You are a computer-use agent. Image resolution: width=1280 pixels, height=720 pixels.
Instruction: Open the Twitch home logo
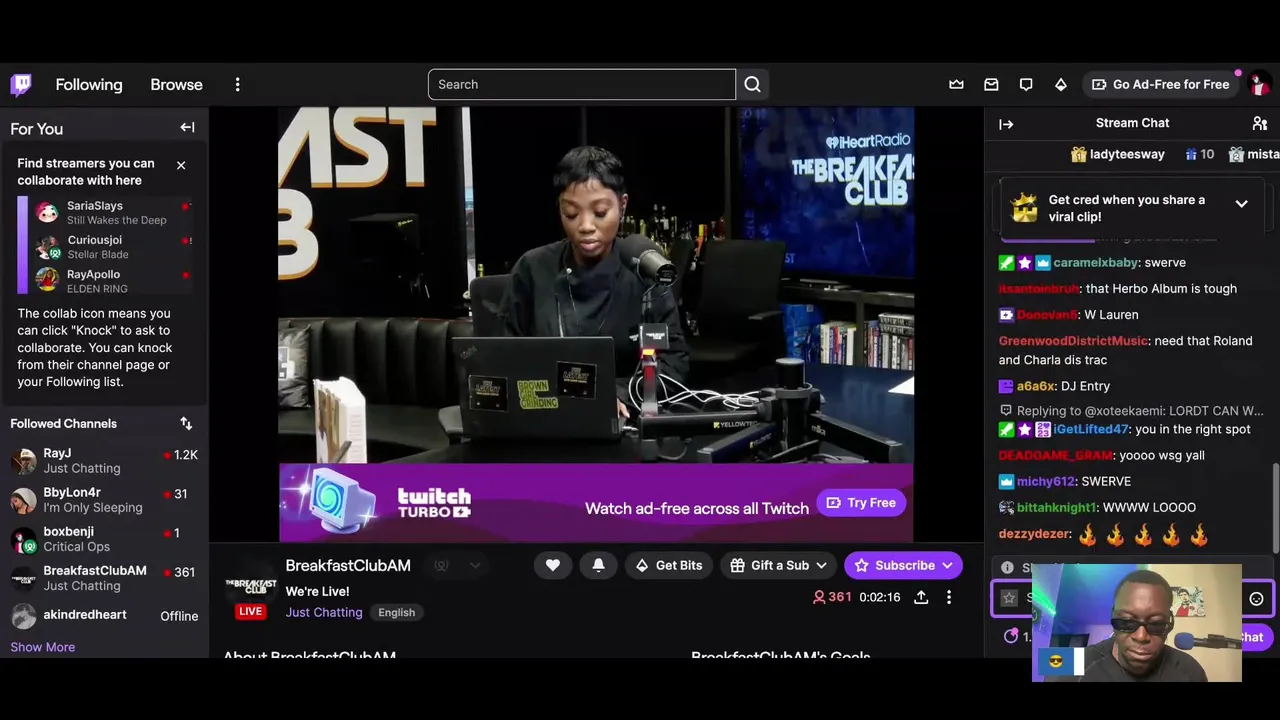point(21,84)
